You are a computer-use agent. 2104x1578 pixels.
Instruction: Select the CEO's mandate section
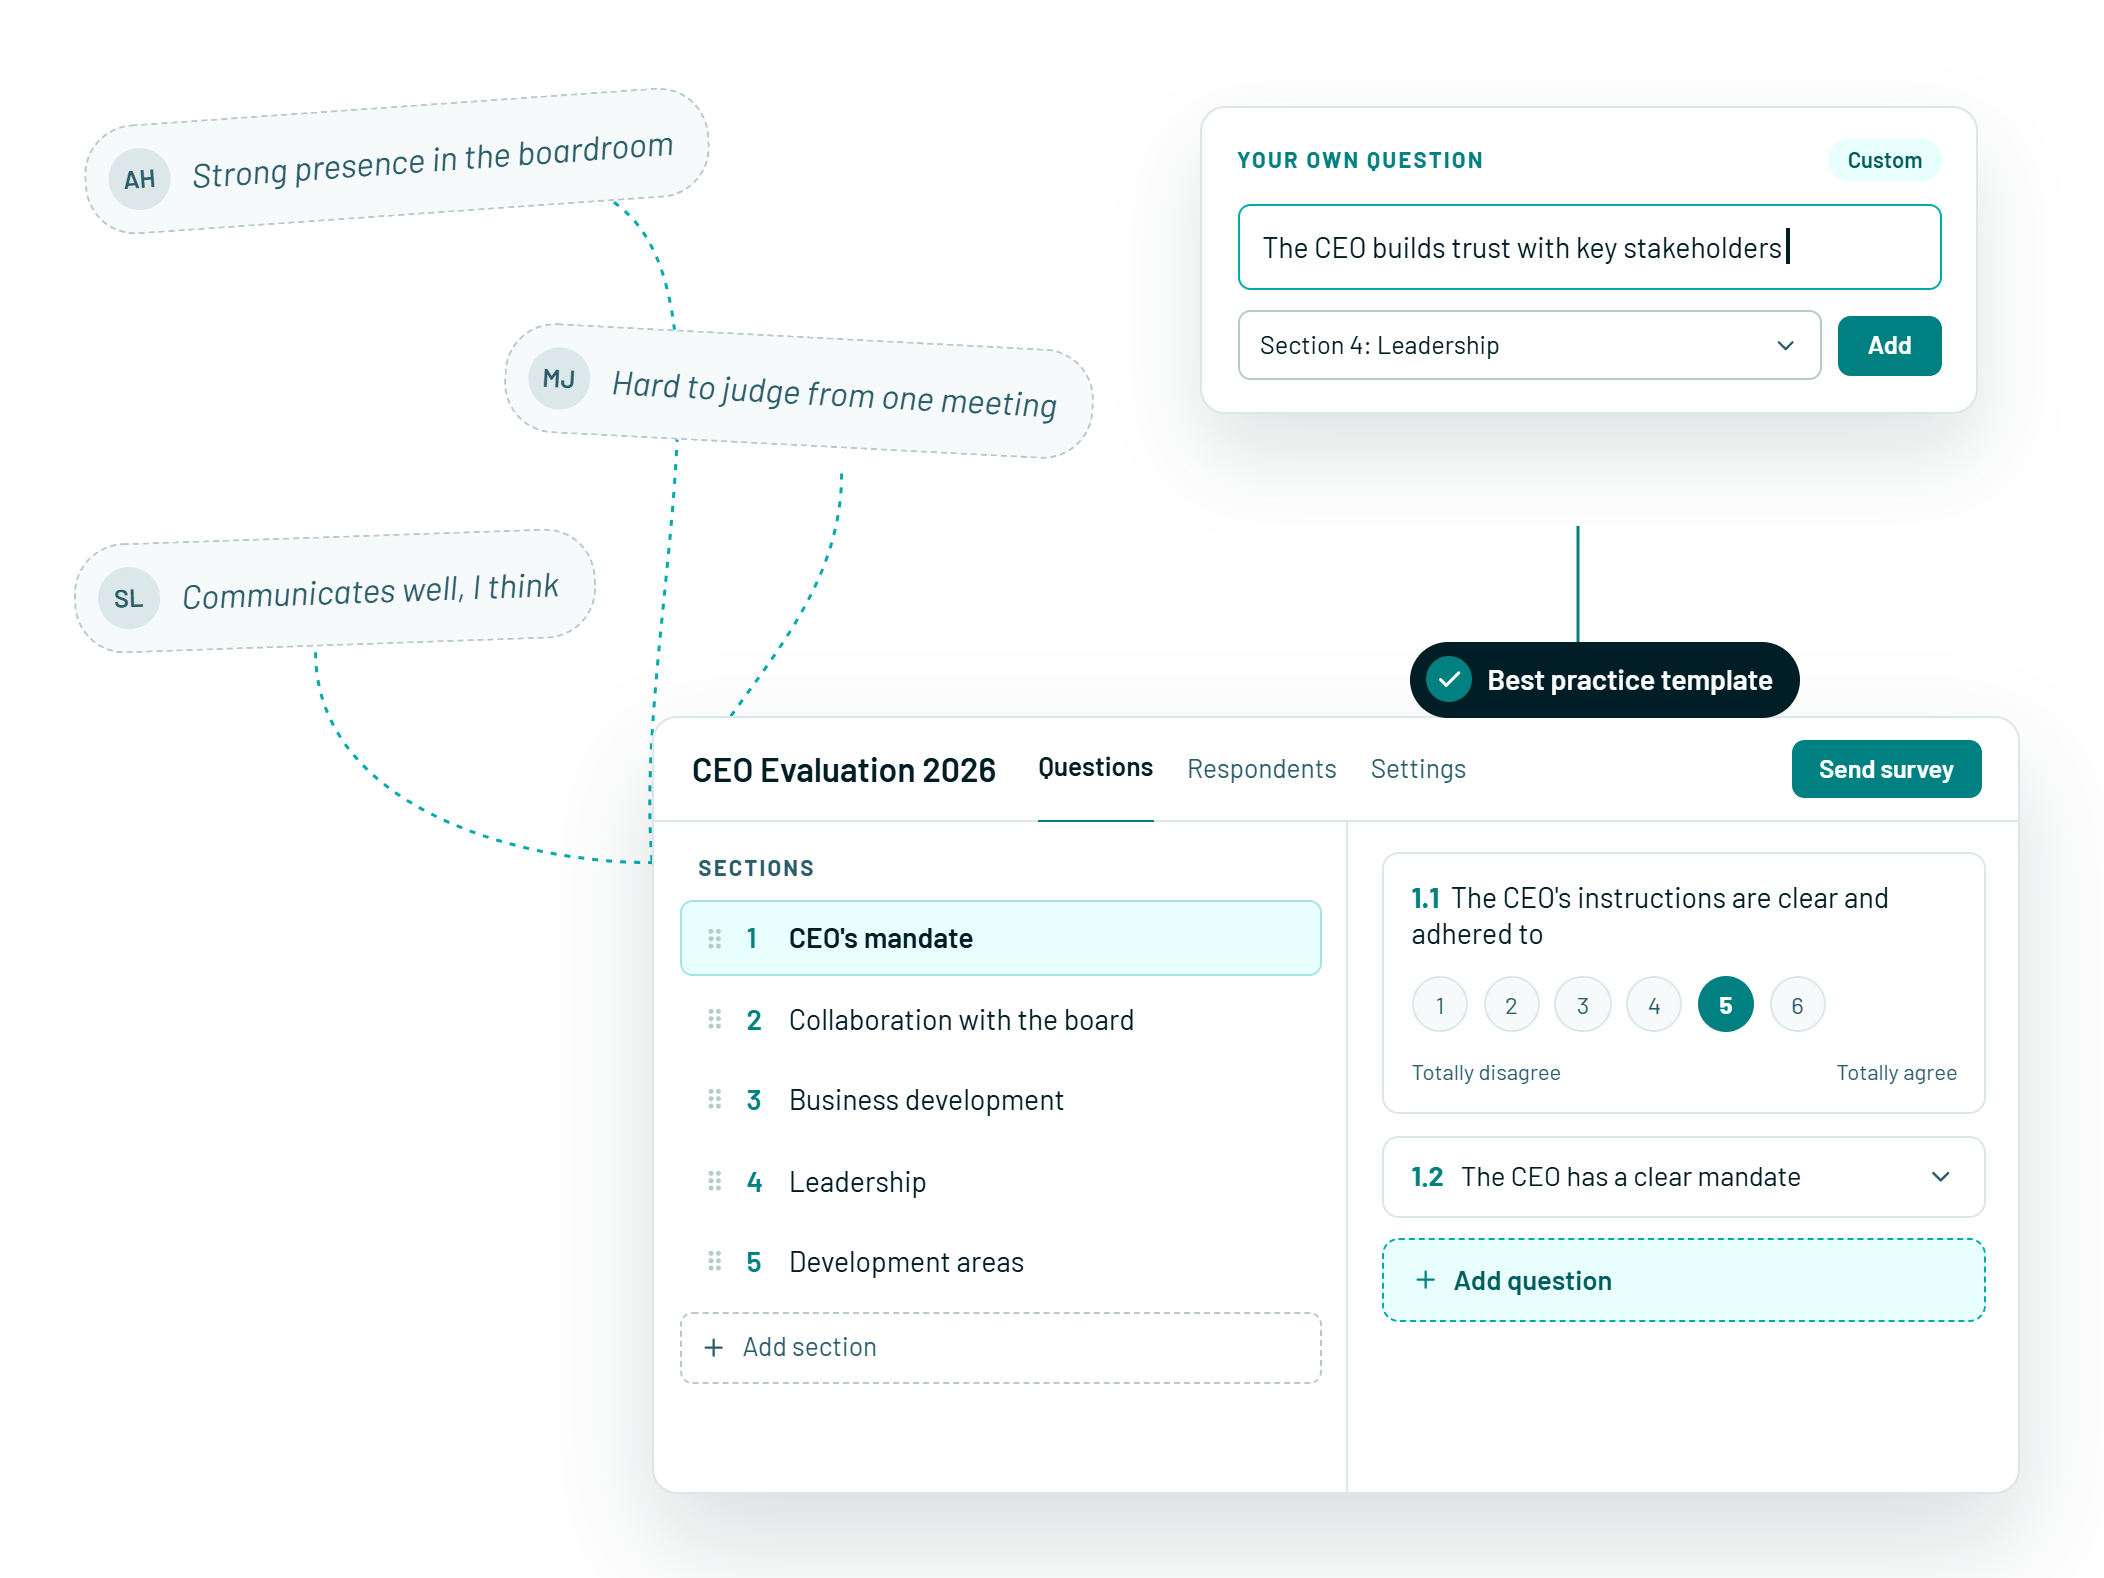pyautogui.click(x=1000, y=938)
